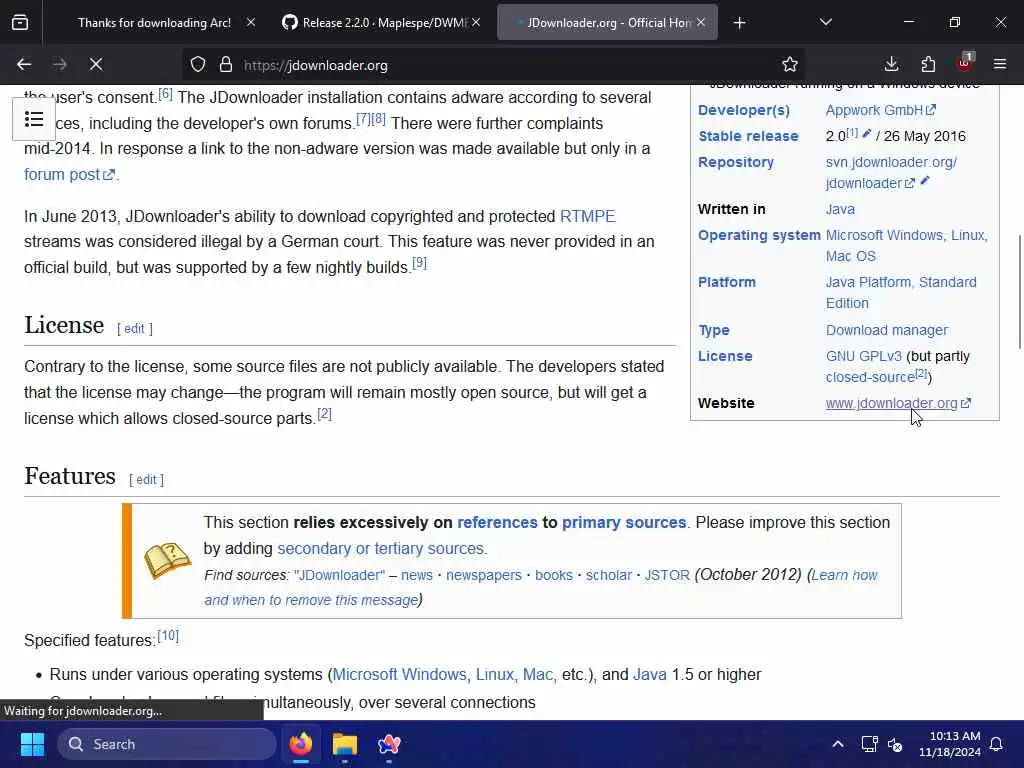Open the RTMPE link
This screenshot has height=768, width=1024.
[587, 216]
